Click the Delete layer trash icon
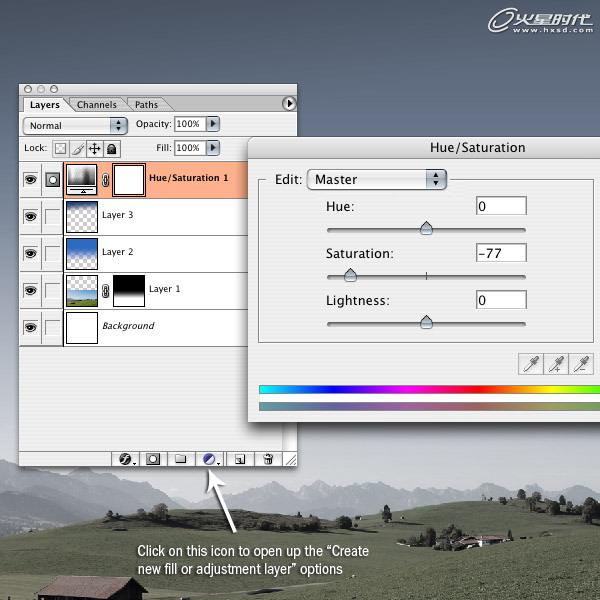Image resolution: width=600 pixels, height=600 pixels. [x=267, y=459]
